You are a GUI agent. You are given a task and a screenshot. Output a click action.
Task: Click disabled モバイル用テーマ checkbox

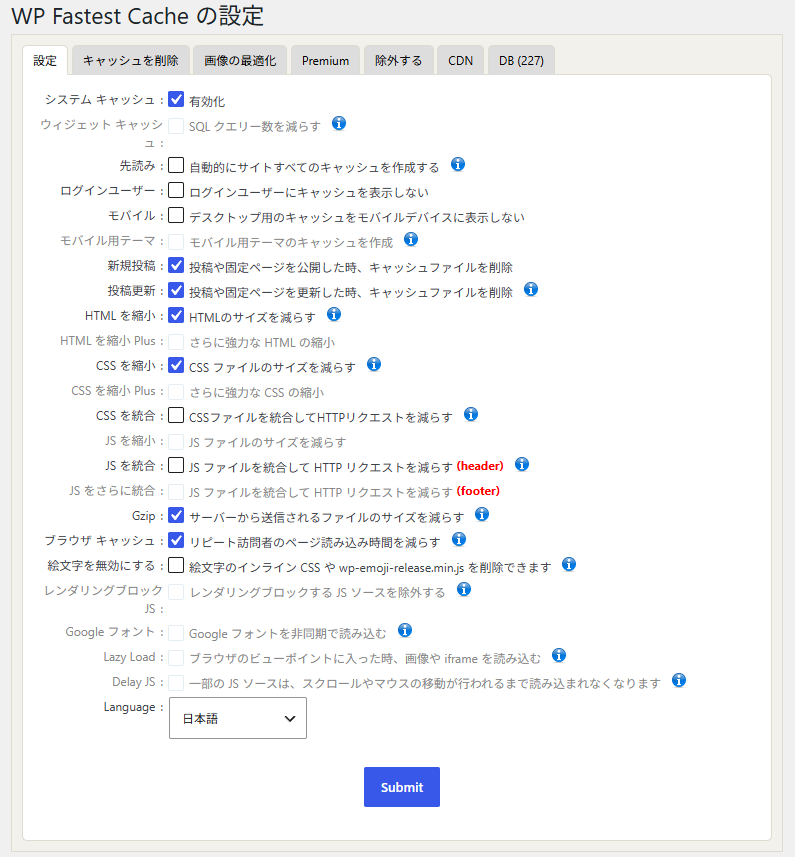point(176,241)
